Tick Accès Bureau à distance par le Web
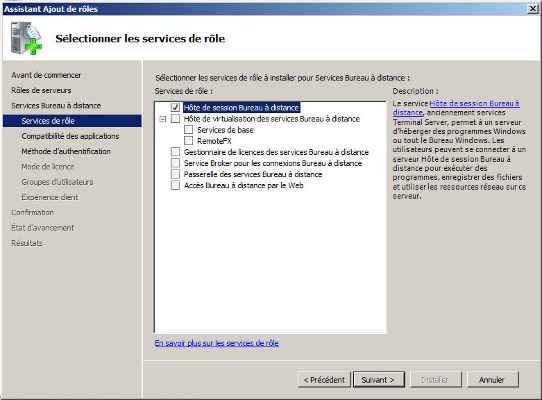The height and width of the screenshot is (400, 542). coord(176,185)
